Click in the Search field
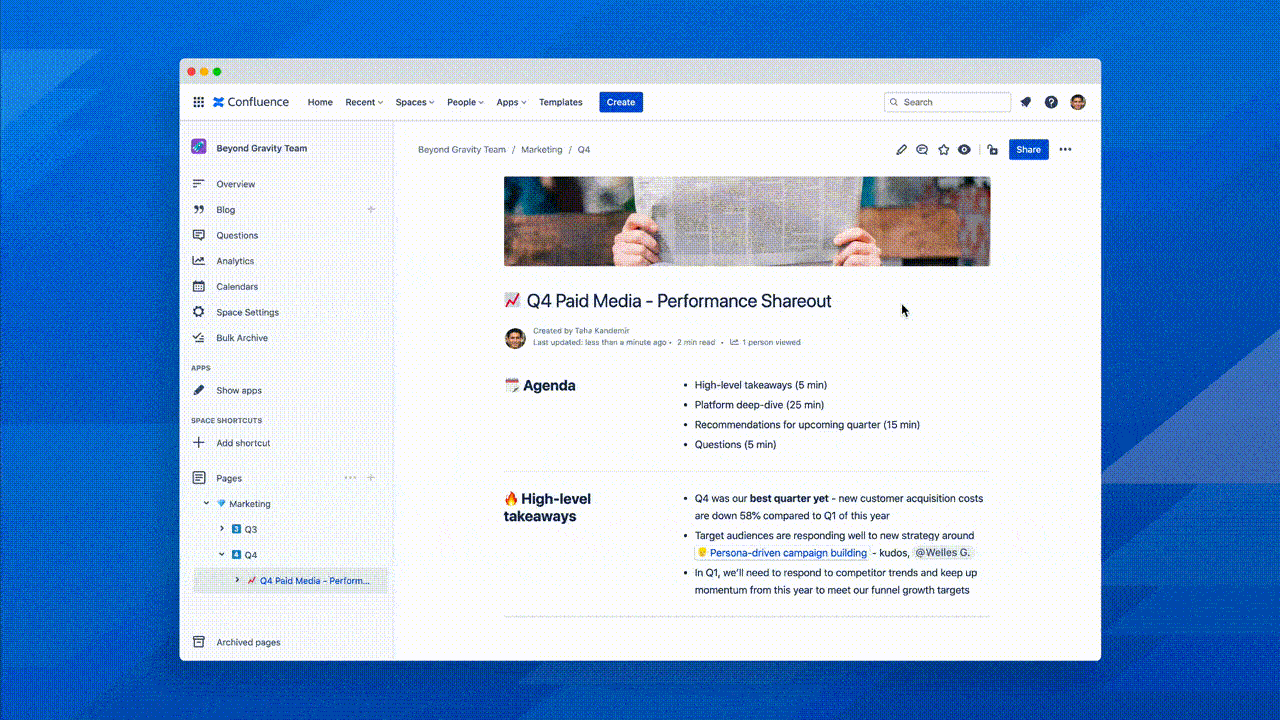Image resolution: width=1280 pixels, height=720 pixels. point(948,102)
